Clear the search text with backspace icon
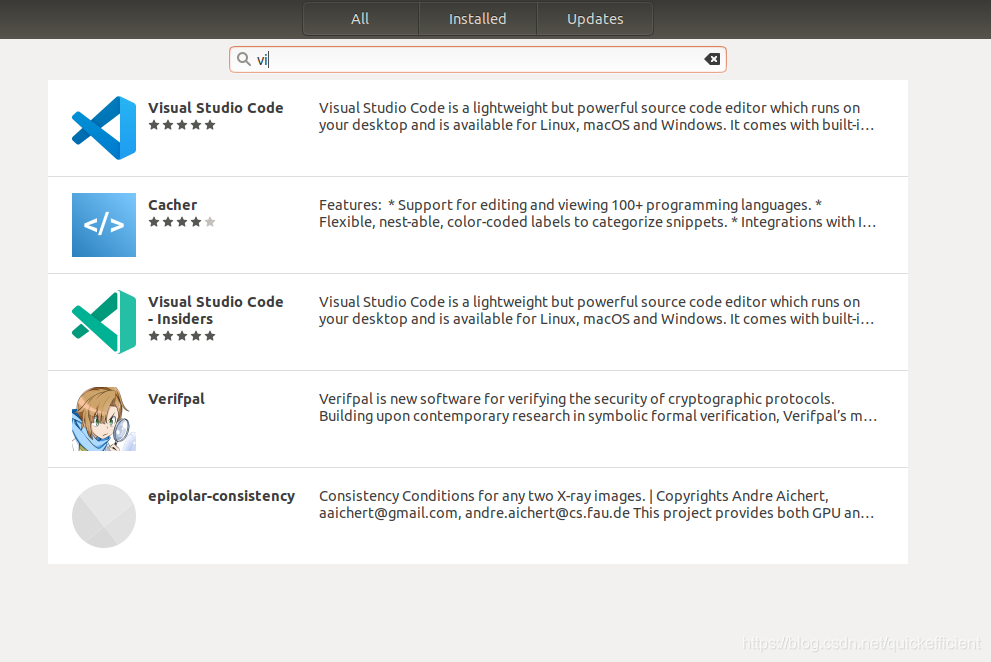This screenshot has width=991, height=662. coord(712,59)
